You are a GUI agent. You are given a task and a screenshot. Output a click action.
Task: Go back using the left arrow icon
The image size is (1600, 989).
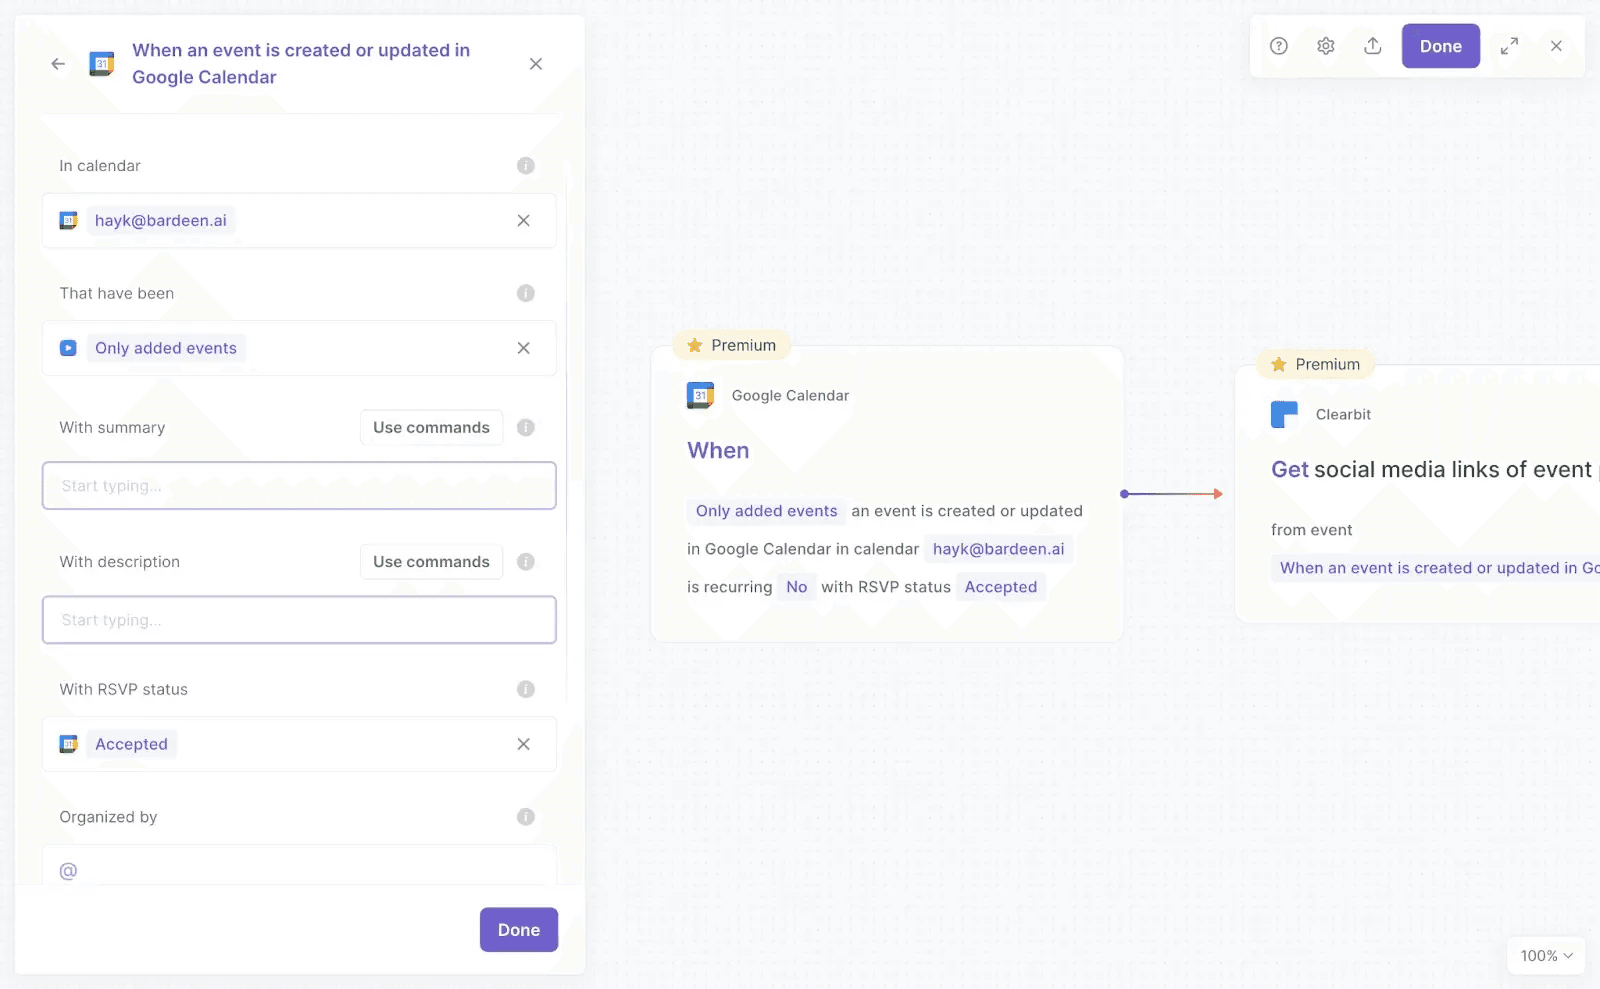click(x=58, y=64)
